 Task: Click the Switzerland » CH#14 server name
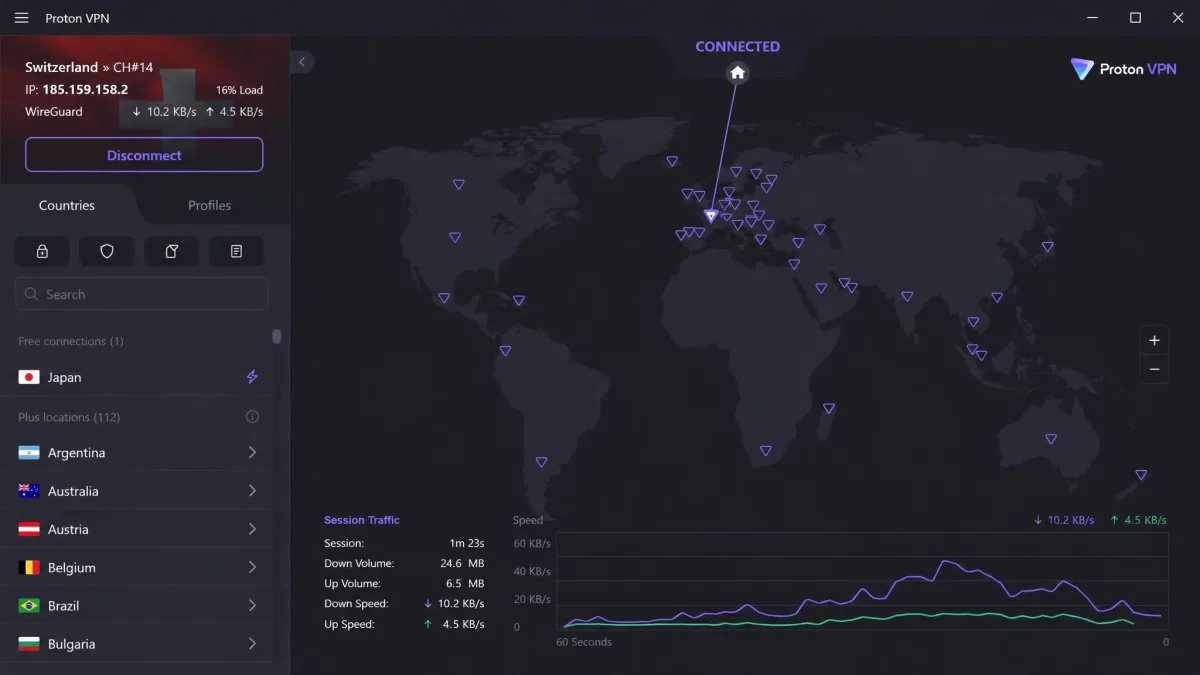pyautogui.click(x=89, y=67)
